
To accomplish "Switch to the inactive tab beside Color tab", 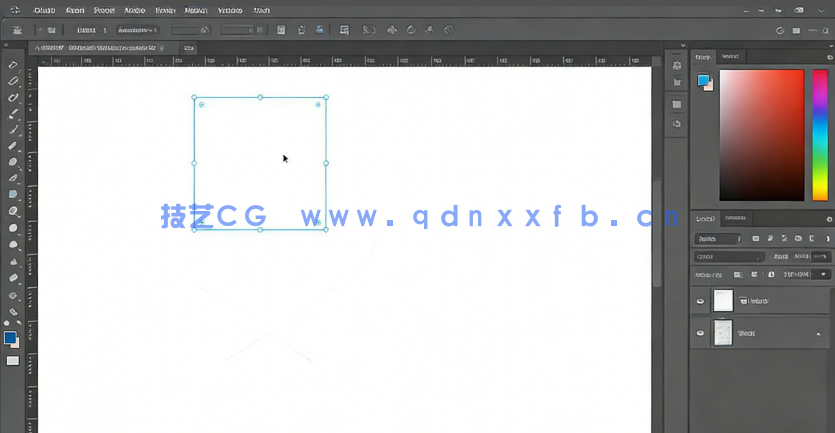I will [x=730, y=56].
